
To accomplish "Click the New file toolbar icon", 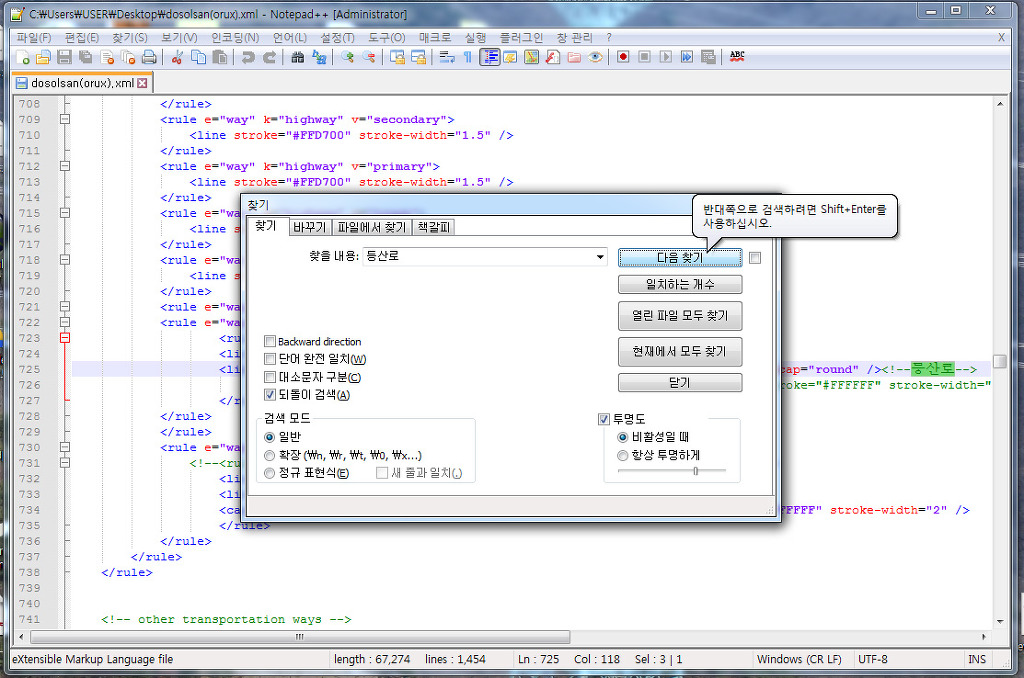I will (x=22, y=58).
